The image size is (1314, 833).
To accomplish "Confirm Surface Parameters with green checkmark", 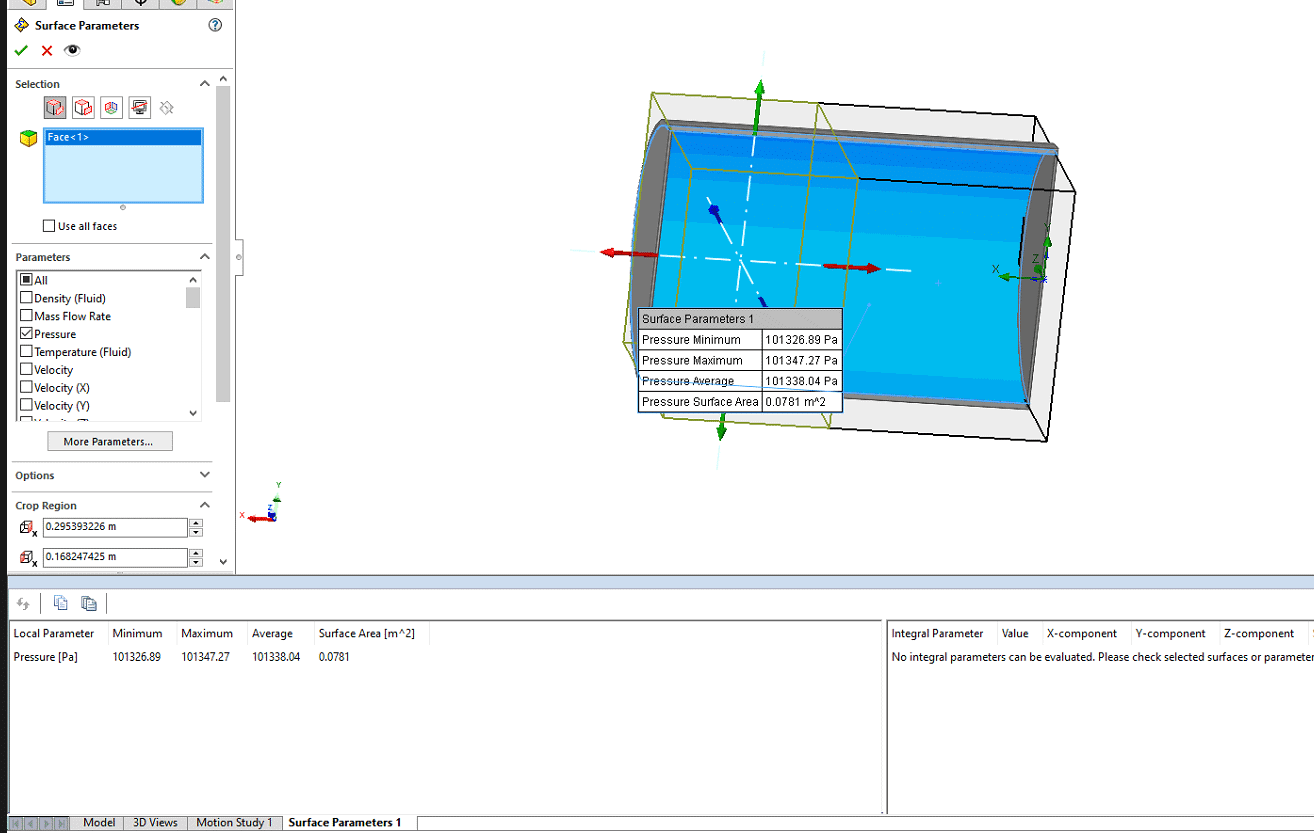I will 21,51.
